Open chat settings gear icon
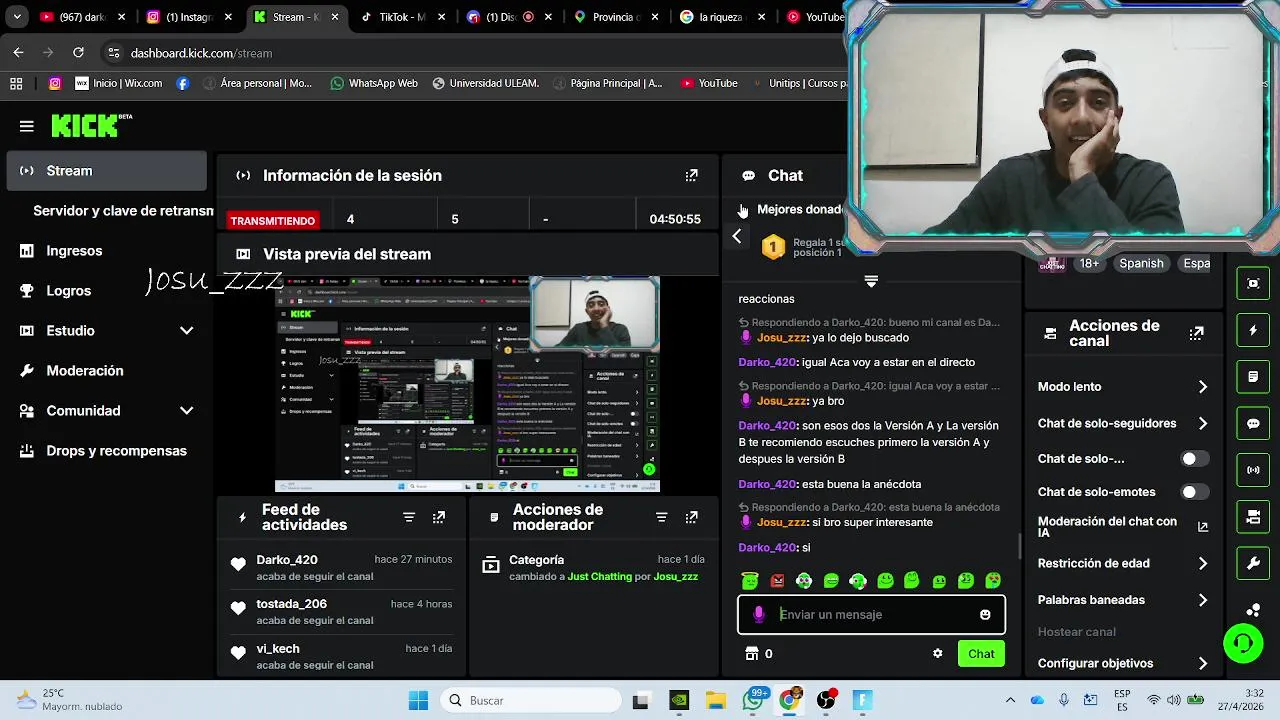The width and height of the screenshot is (1280, 720). (x=937, y=653)
